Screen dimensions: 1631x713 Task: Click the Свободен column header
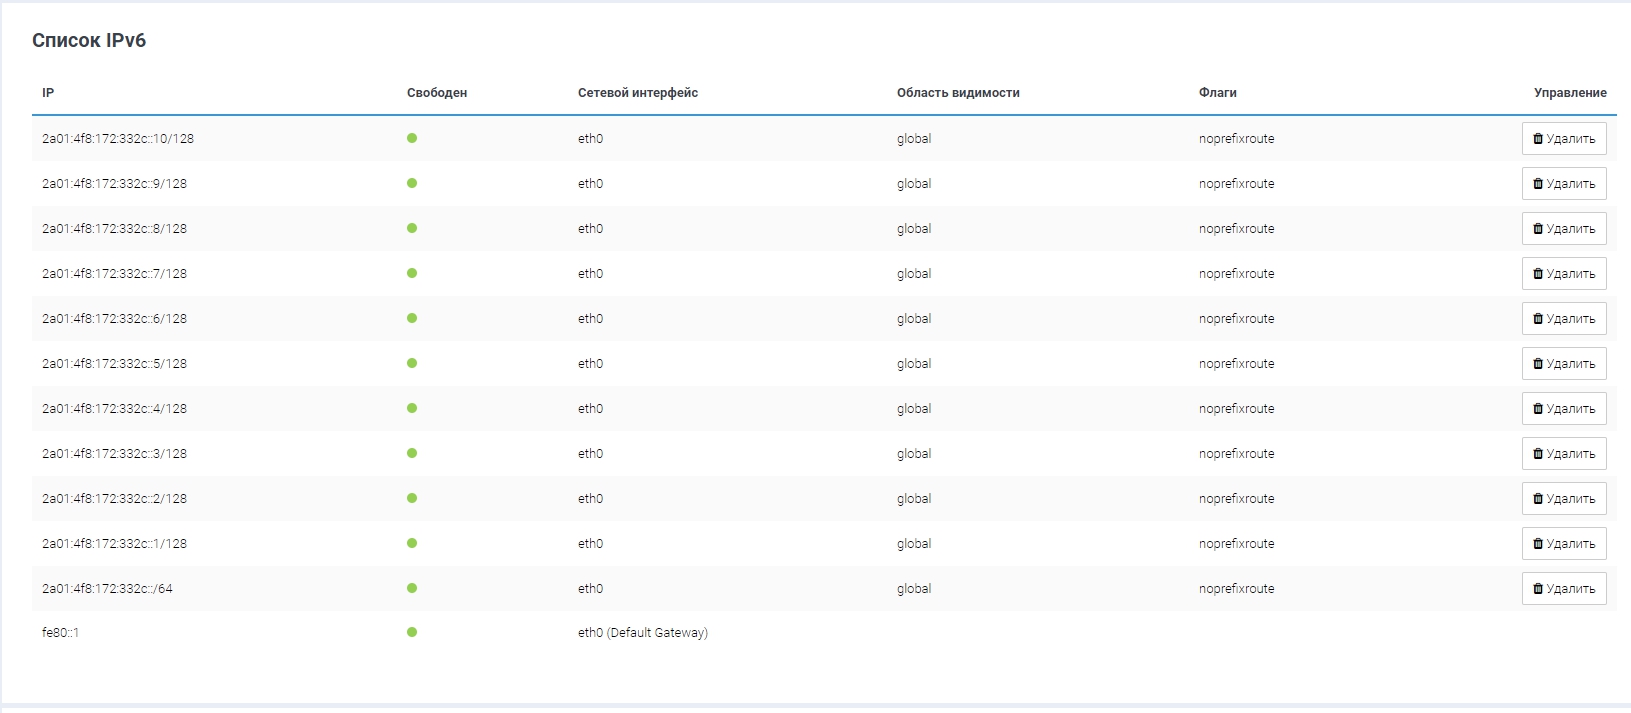pos(437,93)
